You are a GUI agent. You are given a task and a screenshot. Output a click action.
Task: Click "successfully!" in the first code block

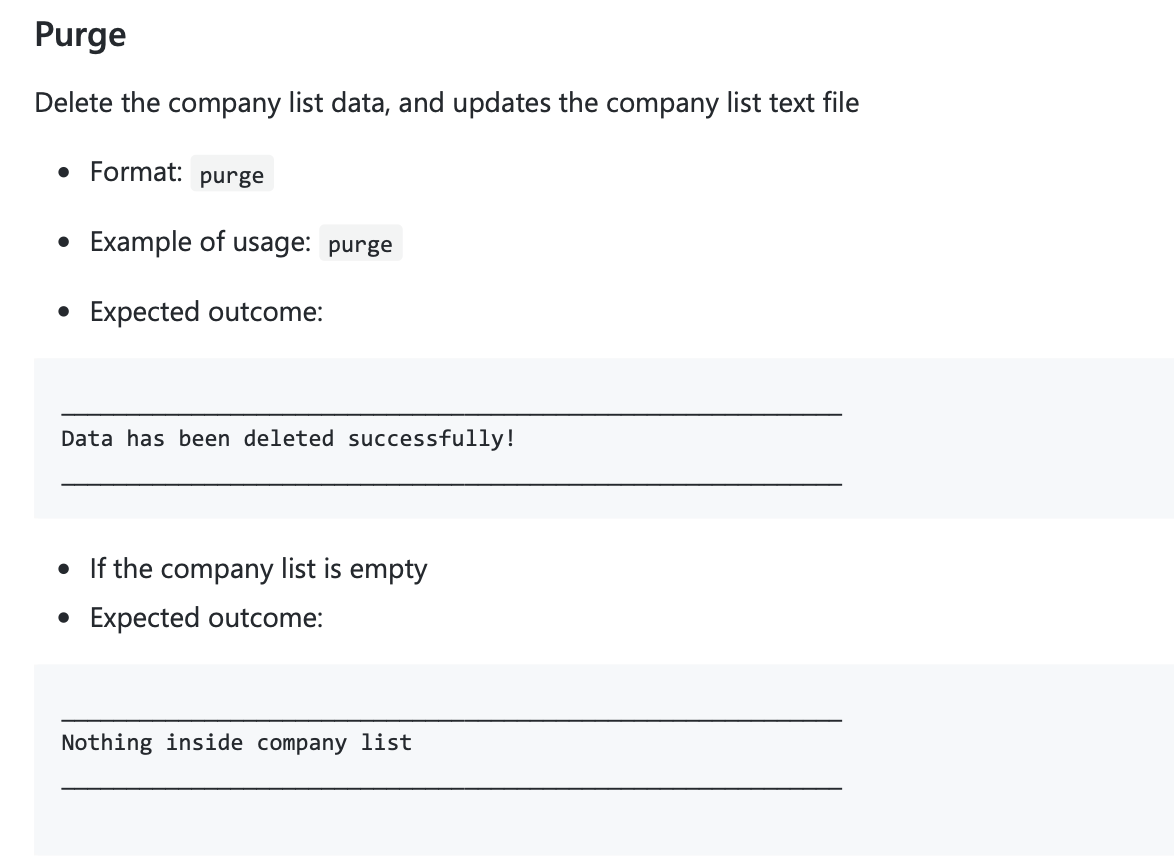[x=431, y=438]
